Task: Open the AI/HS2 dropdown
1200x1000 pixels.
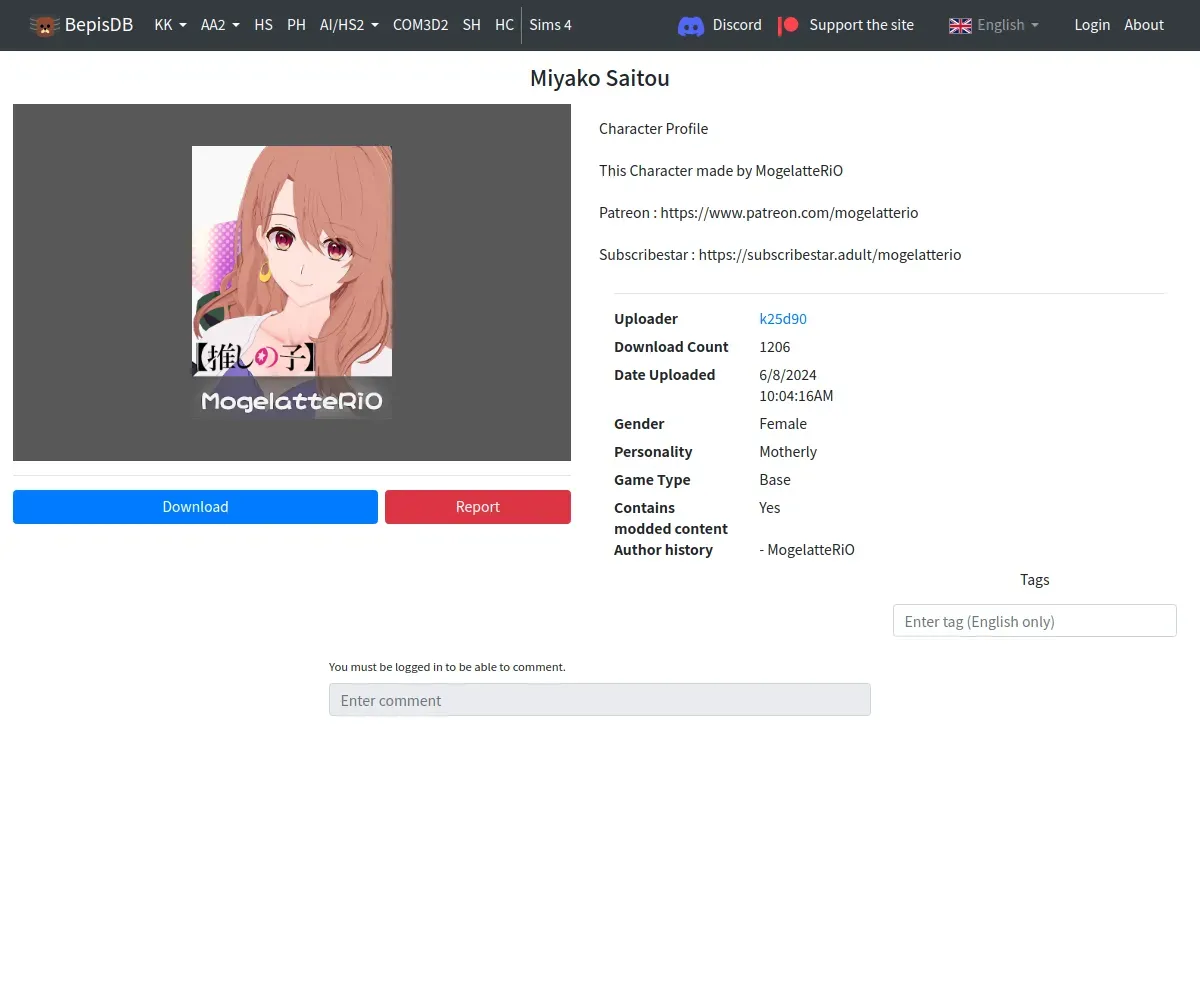Action: point(349,25)
